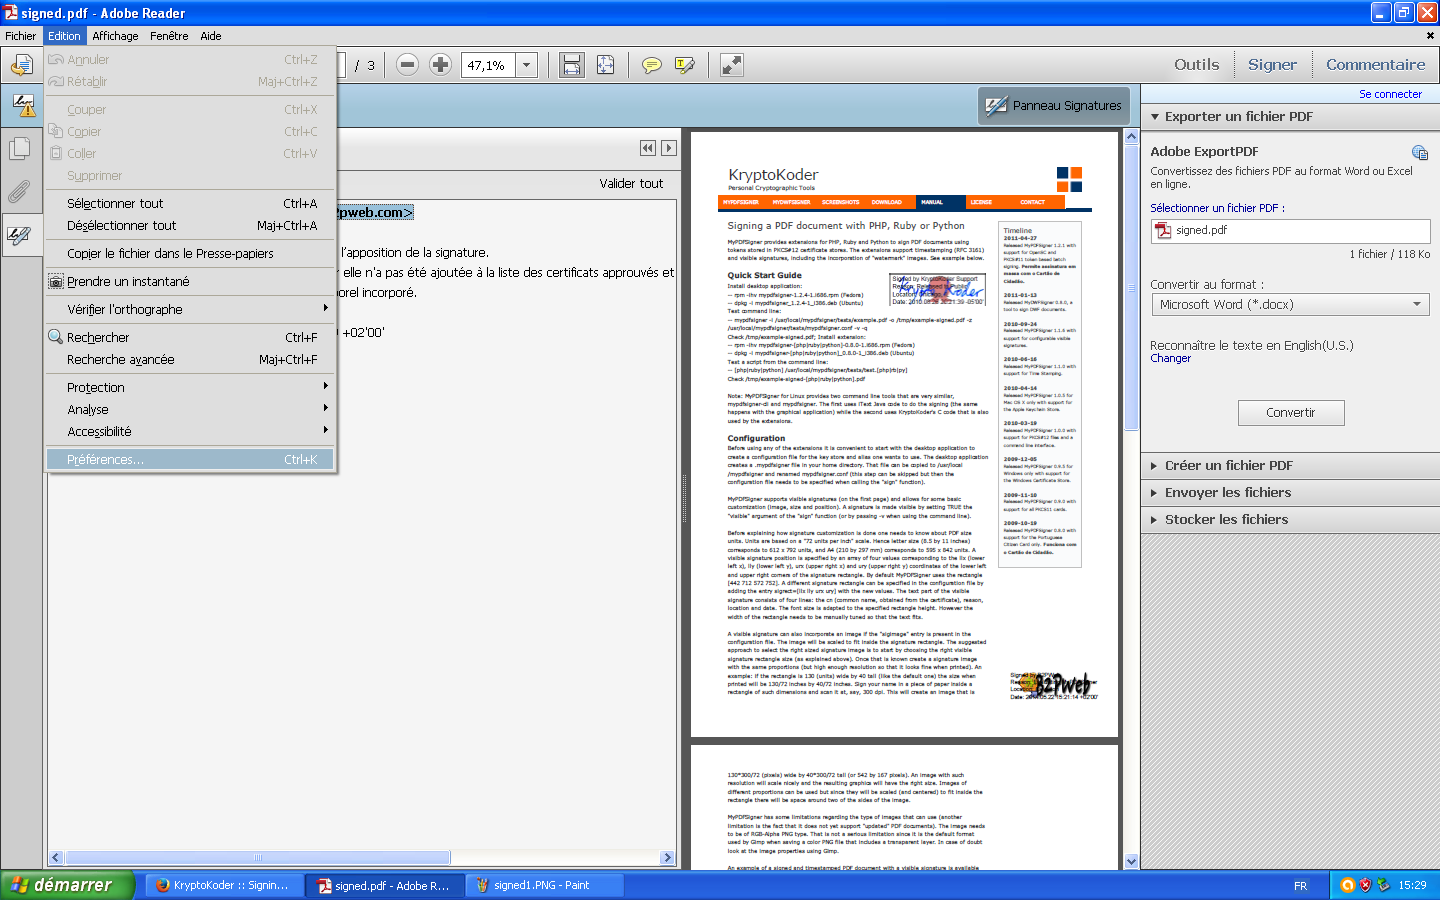Click the Se connecter link
1440x900 pixels.
(x=1390, y=94)
